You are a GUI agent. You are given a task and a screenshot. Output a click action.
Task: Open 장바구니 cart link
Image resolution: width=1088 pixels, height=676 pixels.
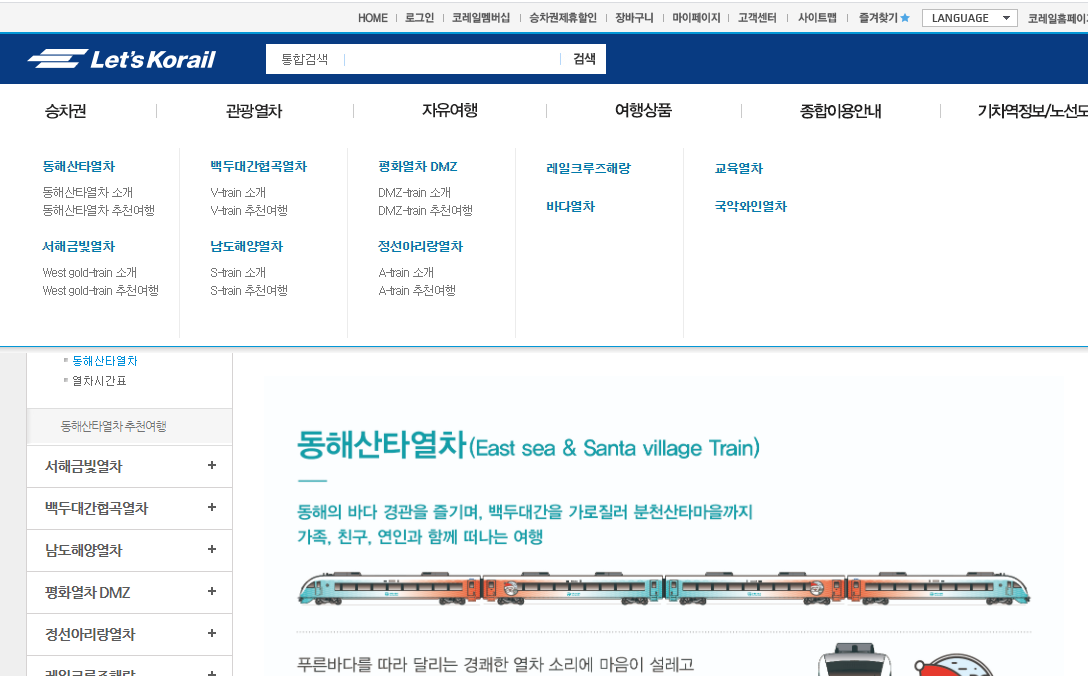pyautogui.click(x=634, y=18)
